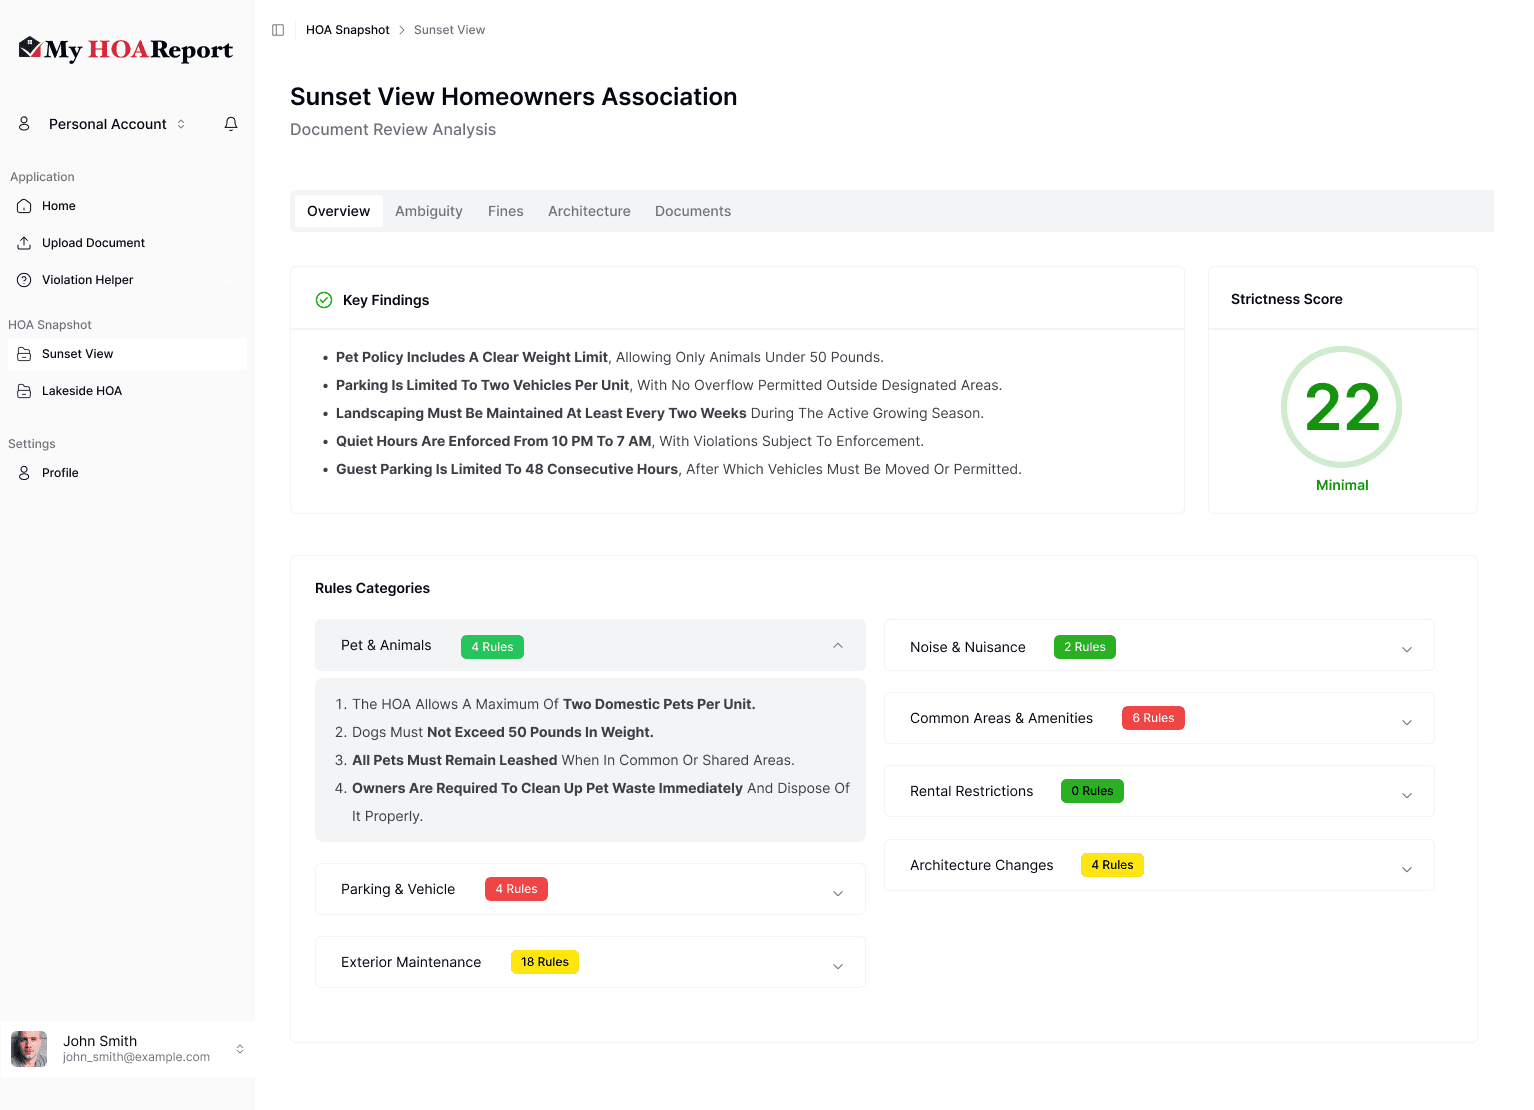The image size is (1534, 1110).
Task: Expand the Rental Restrictions category
Action: [x=1406, y=795]
